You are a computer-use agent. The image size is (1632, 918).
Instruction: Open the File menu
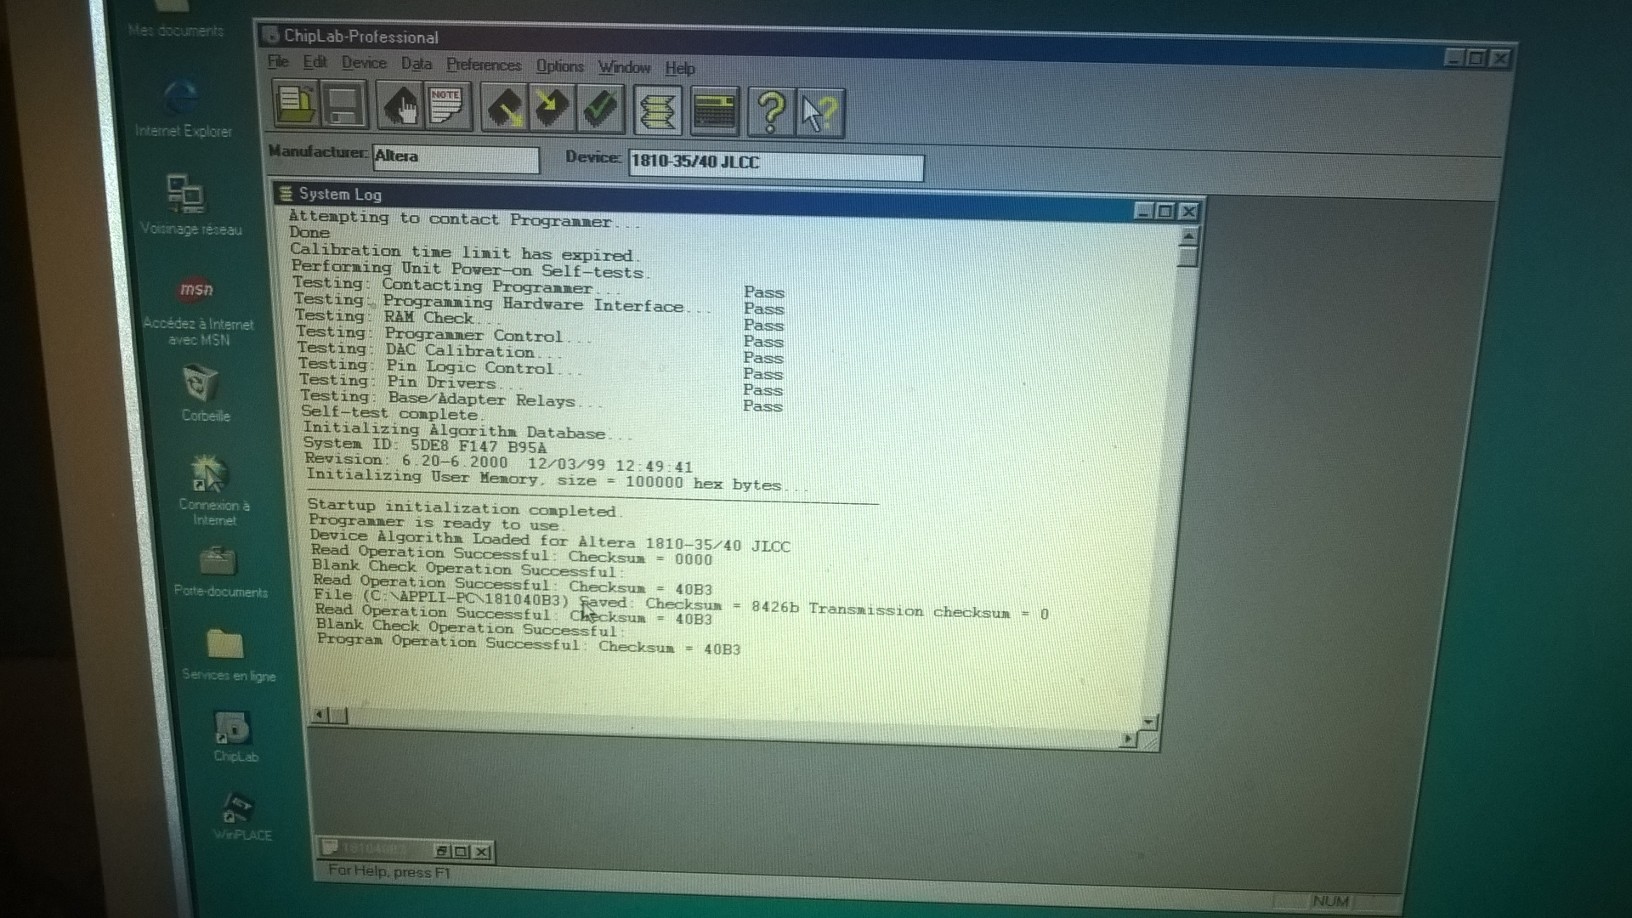click(x=278, y=62)
